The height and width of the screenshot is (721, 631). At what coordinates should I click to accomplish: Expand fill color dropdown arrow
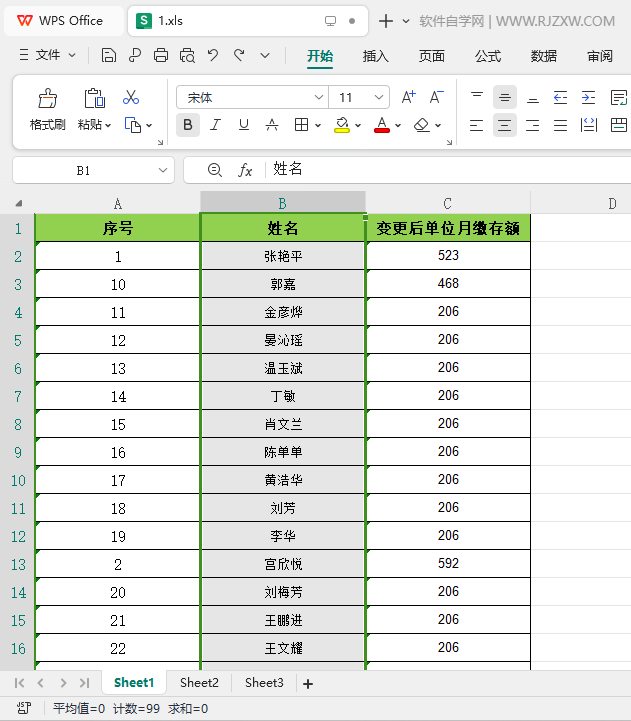[x=358, y=125]
